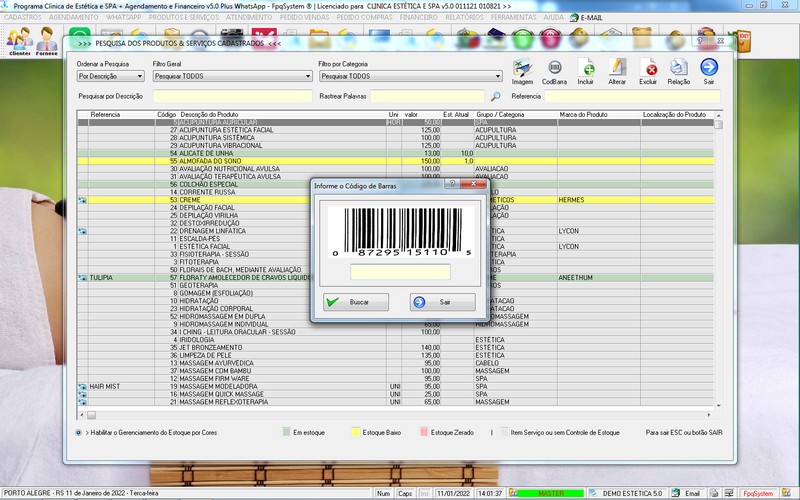The width and height of the screenshot is (800, 500).
Task: Click Pesquisar por Descrição input field
Action: click(233, 96)
